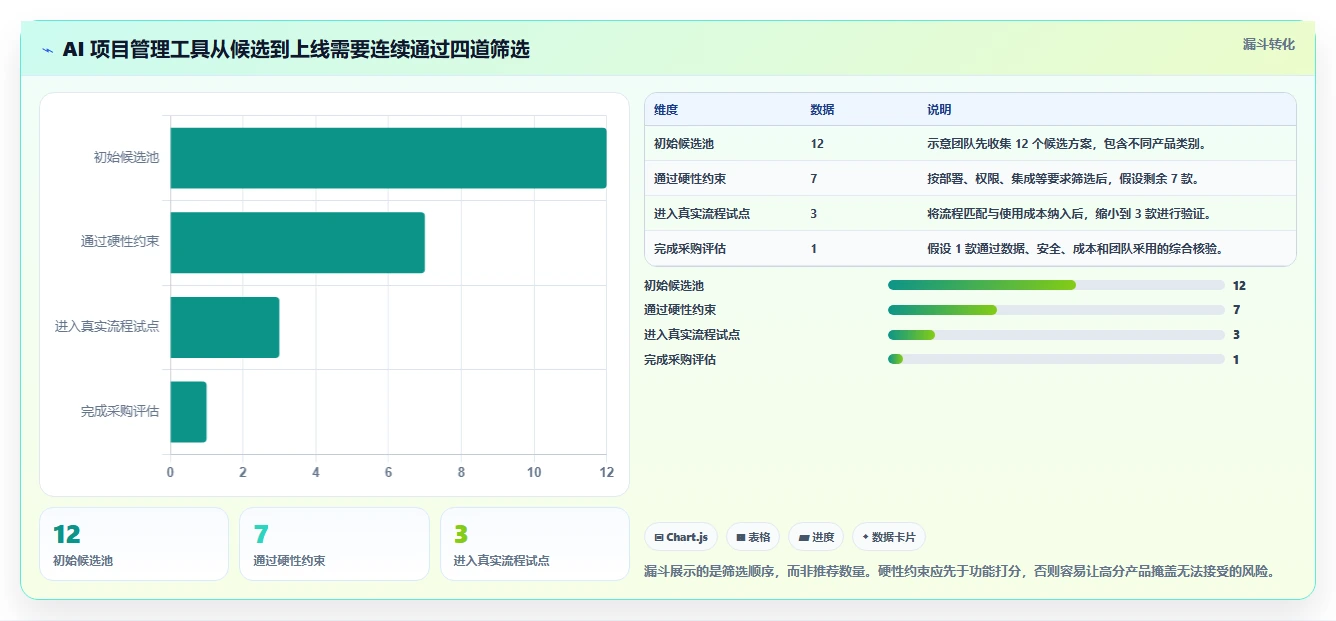Click the 进入真实流程试点 chart bar
Image resolution: width=1336 pixels, height=621 pixels.
224,327
